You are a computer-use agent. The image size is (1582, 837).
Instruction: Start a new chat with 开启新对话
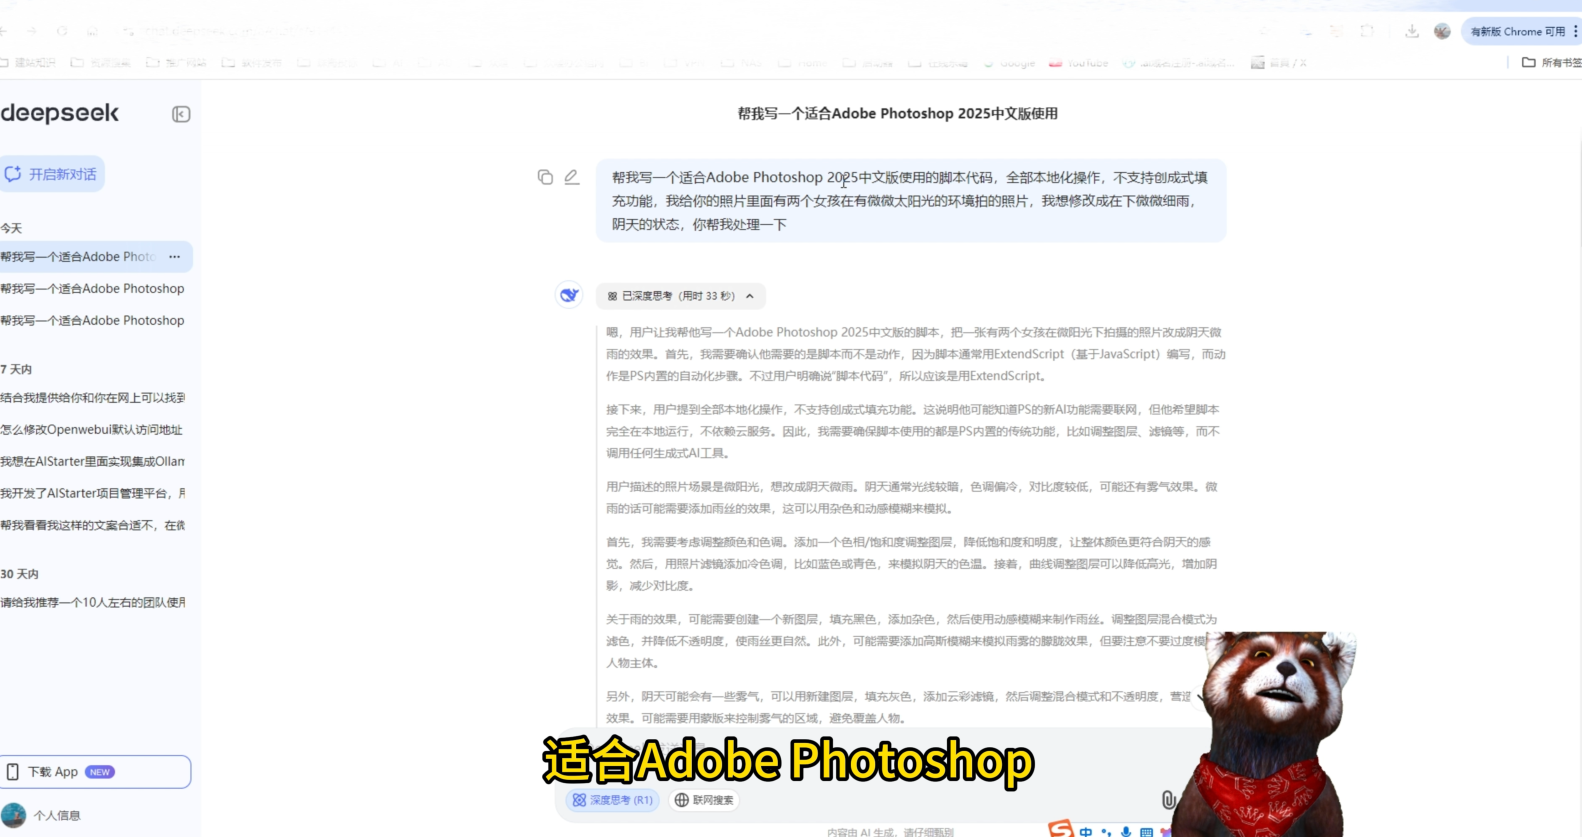(x=52, y=174)
